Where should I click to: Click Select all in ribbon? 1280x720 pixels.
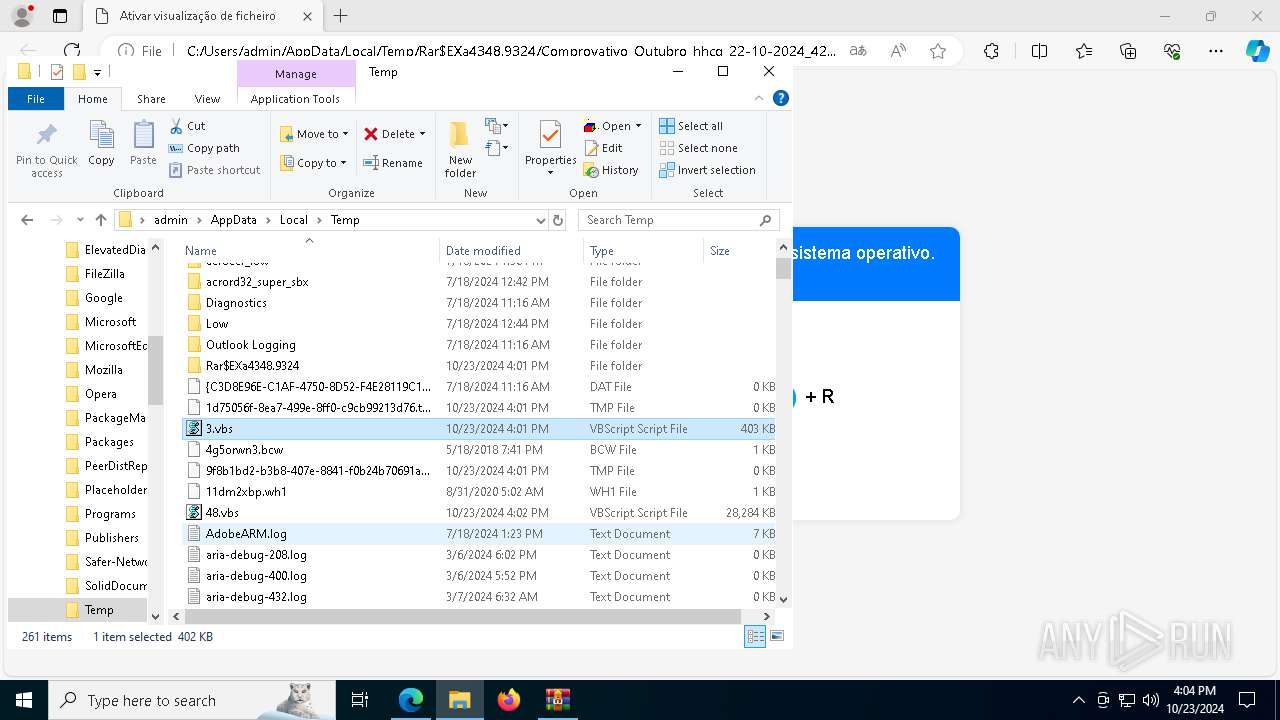(x=691, y=126)
